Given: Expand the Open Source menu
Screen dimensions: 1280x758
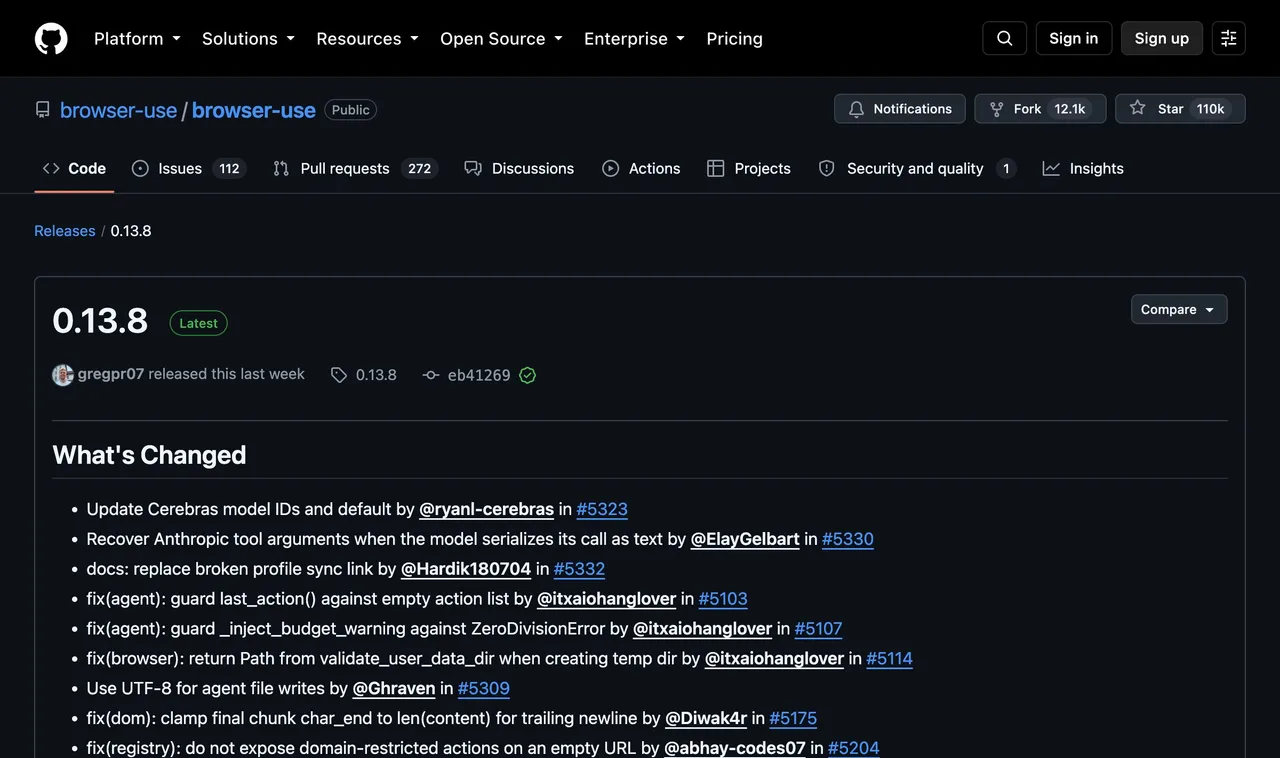Looking at the screenshot, I should coord(501,38).
